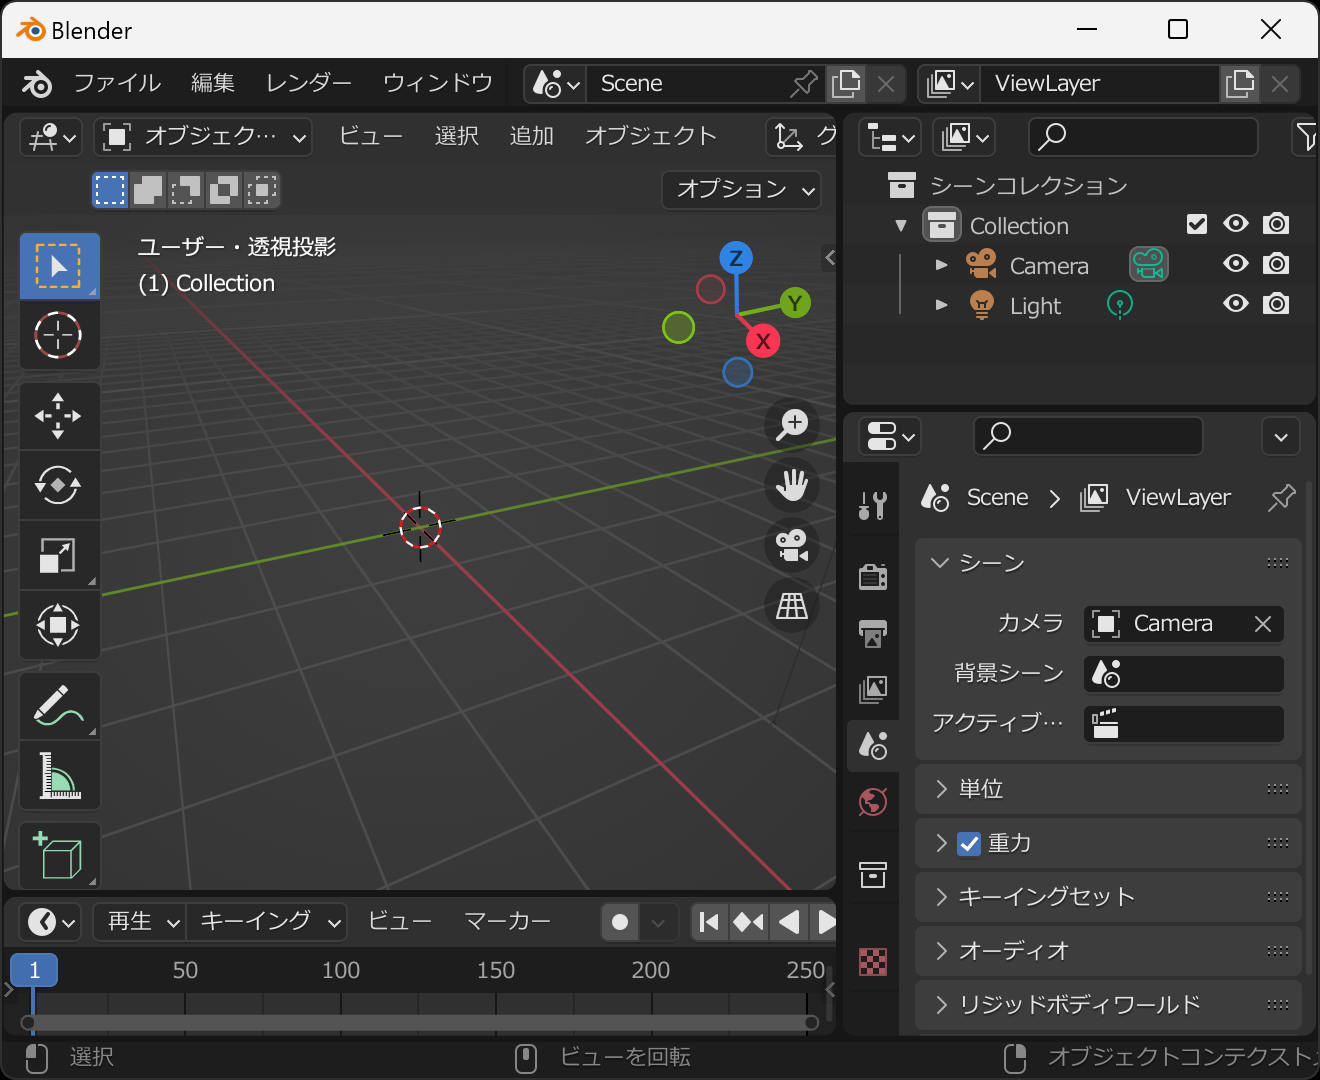Click the Camera object data icon in outliner
The image size is (1320, 1080).
pos(1149,264)
